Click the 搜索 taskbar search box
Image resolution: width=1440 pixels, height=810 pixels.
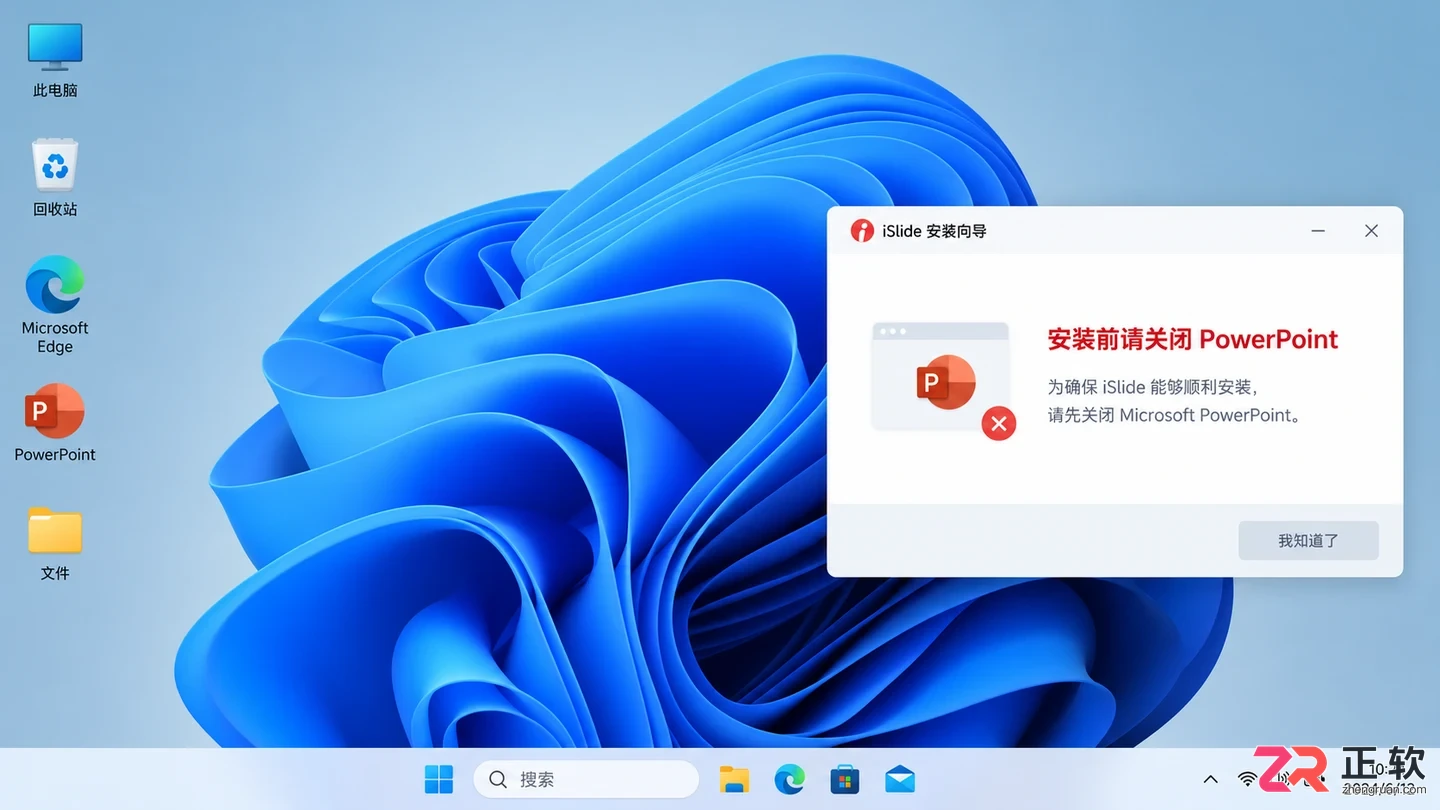tap(586, 779)
